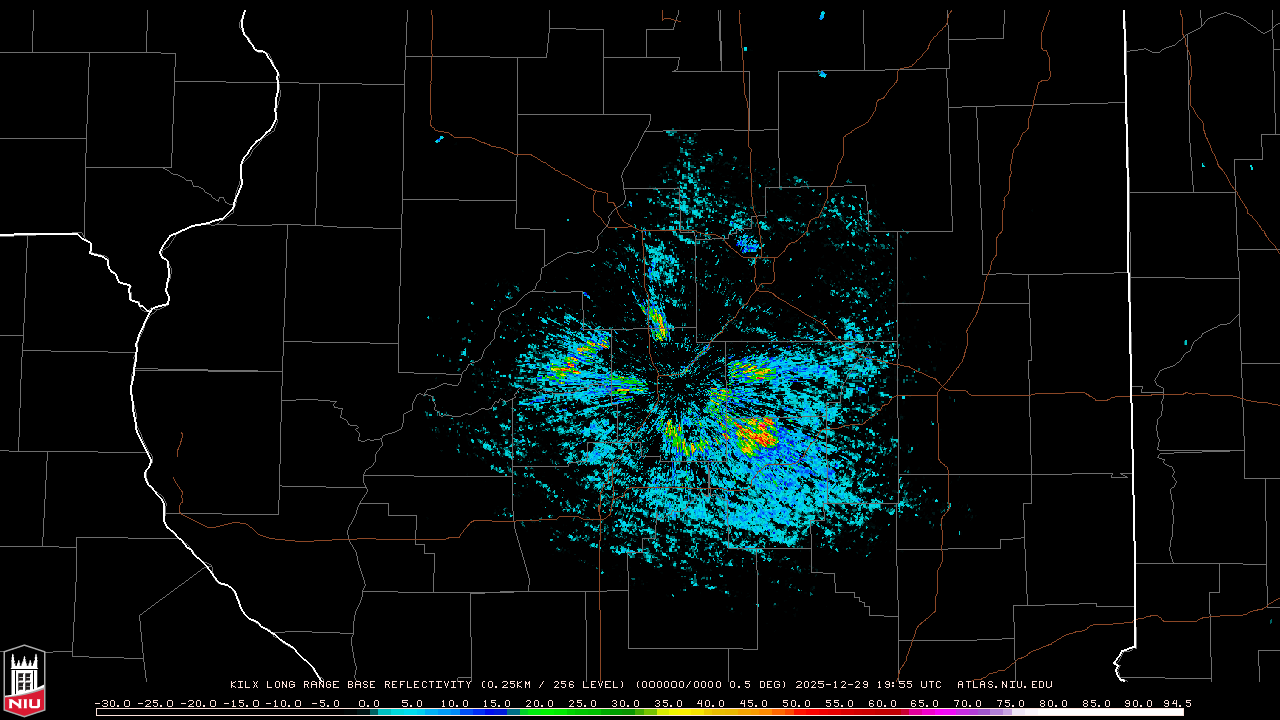Click the strongest red echo southeast of radar center
Viewport: 1280px width, 720px height.
(756, 434)
